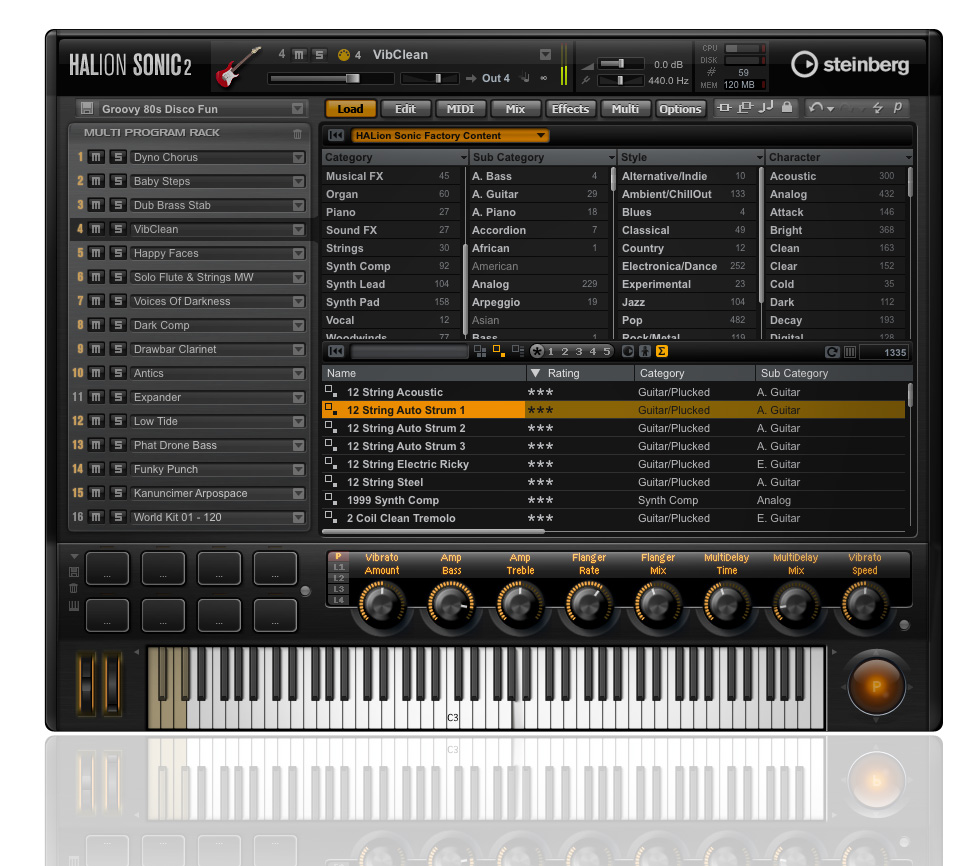Click the user content person icon
Screen dimensions: 977x866
645,351
